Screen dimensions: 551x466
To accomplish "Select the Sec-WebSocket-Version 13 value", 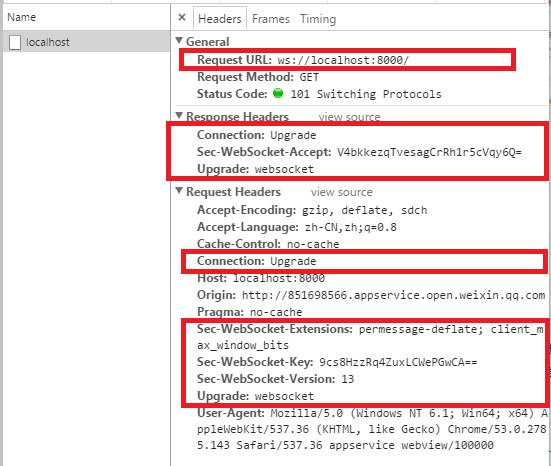I will (x=348, y=379).
